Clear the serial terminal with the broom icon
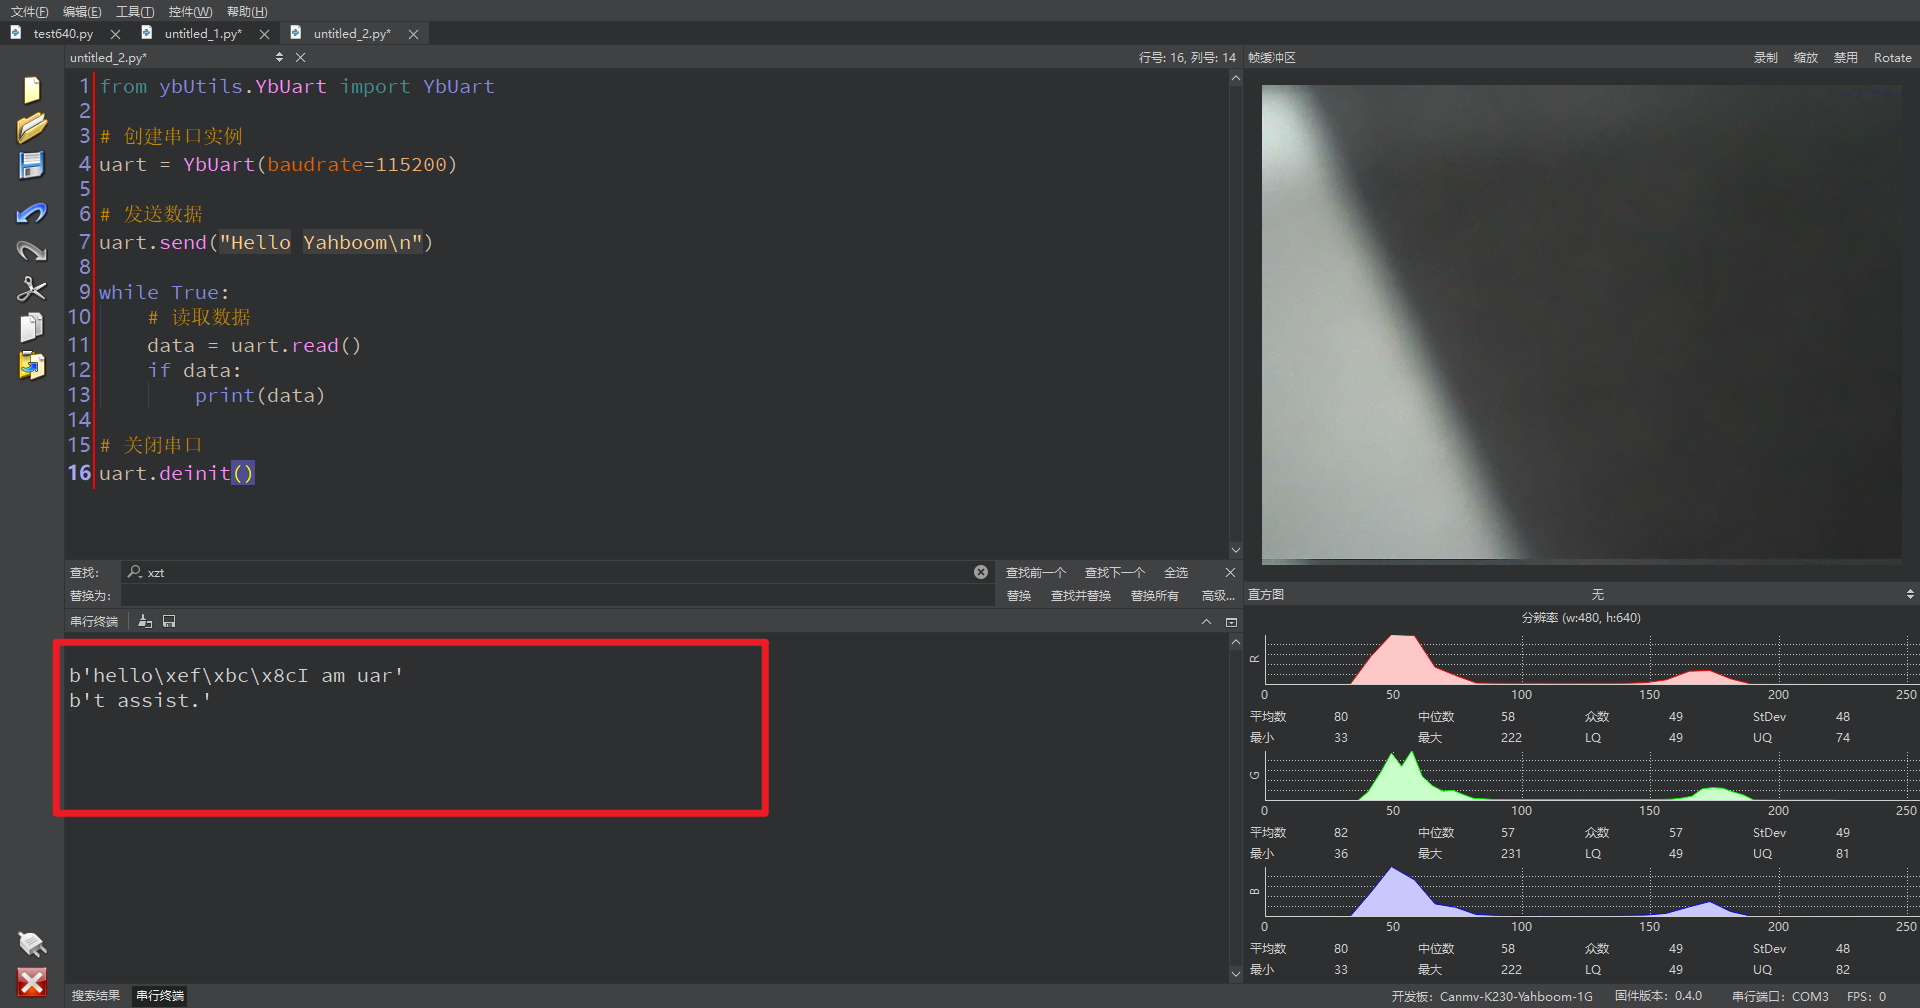This screenshot has width=1920, height=1008. 145,622
